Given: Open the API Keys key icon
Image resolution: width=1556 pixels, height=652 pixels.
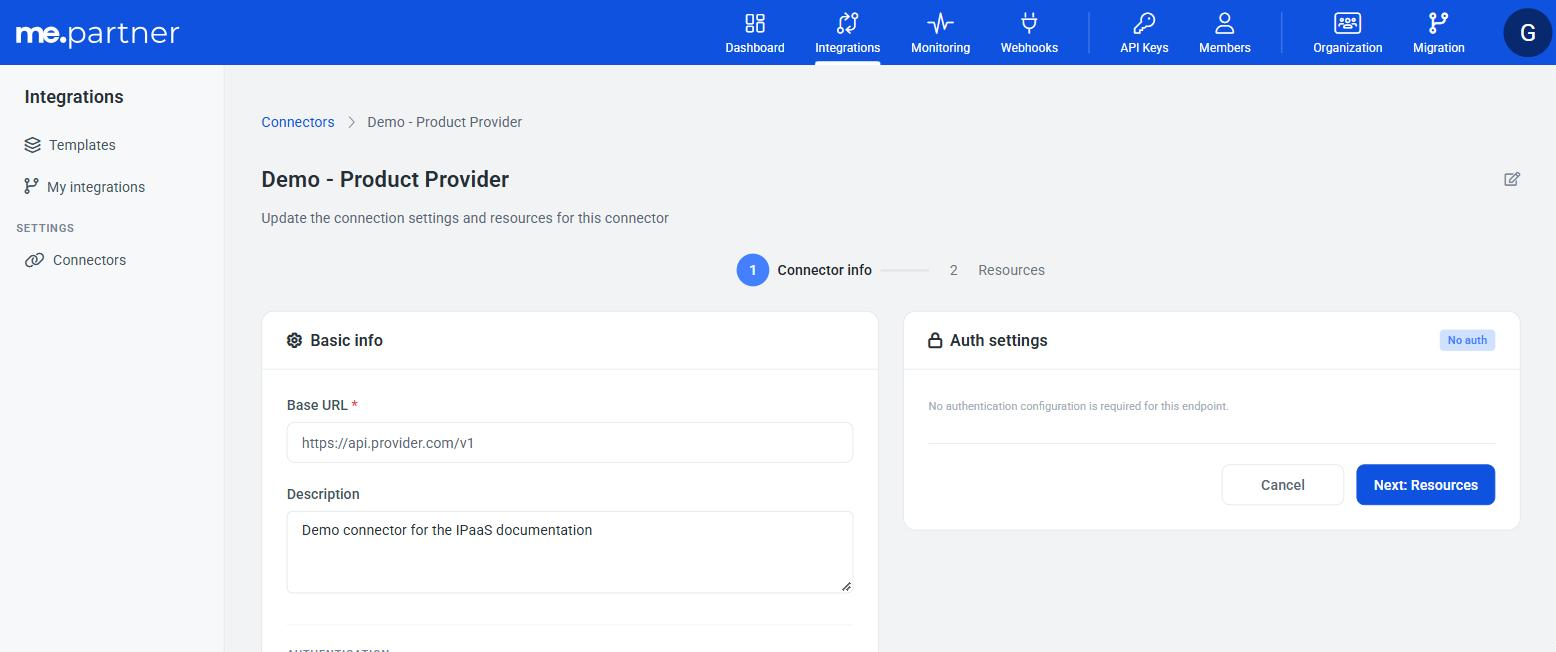Looking at the screenshot, I should click(x=1144, y=23).
